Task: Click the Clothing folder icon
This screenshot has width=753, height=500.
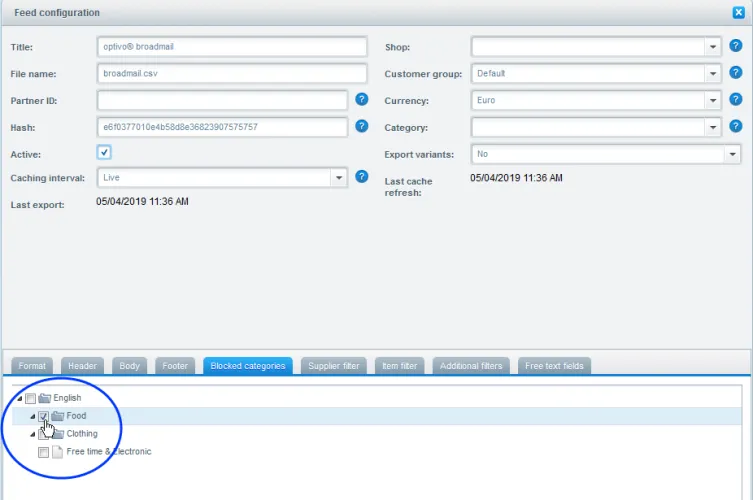Action: pyautogui.click(x=58, y=434)
